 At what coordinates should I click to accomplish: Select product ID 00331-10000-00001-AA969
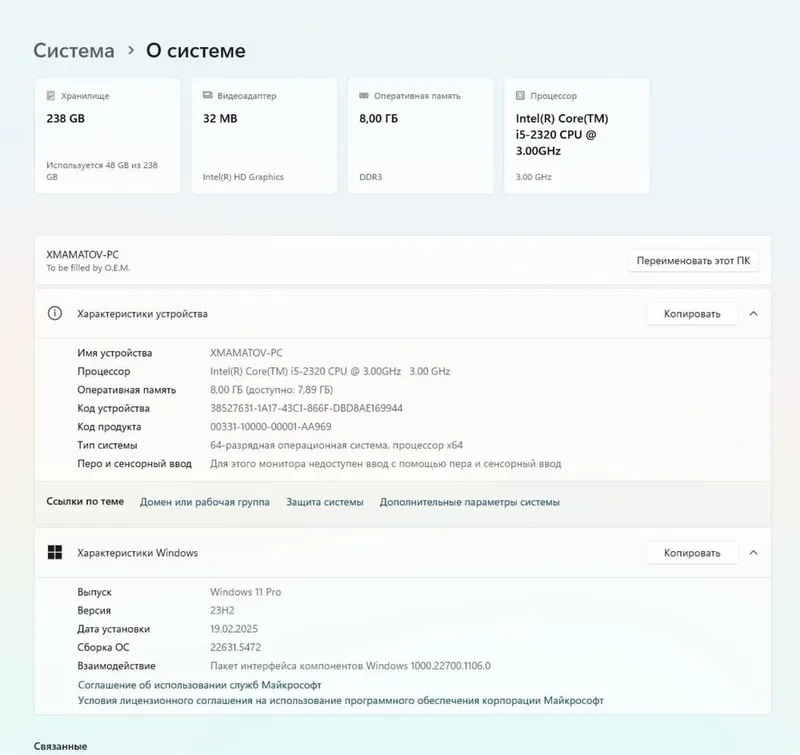click(270, 426)
